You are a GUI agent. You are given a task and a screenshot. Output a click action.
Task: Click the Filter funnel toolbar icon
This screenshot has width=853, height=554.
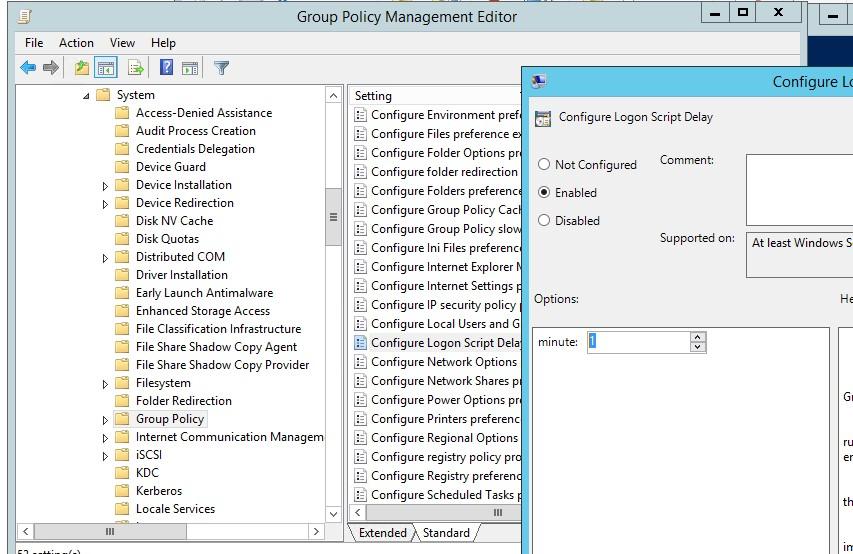pos(221,67)
